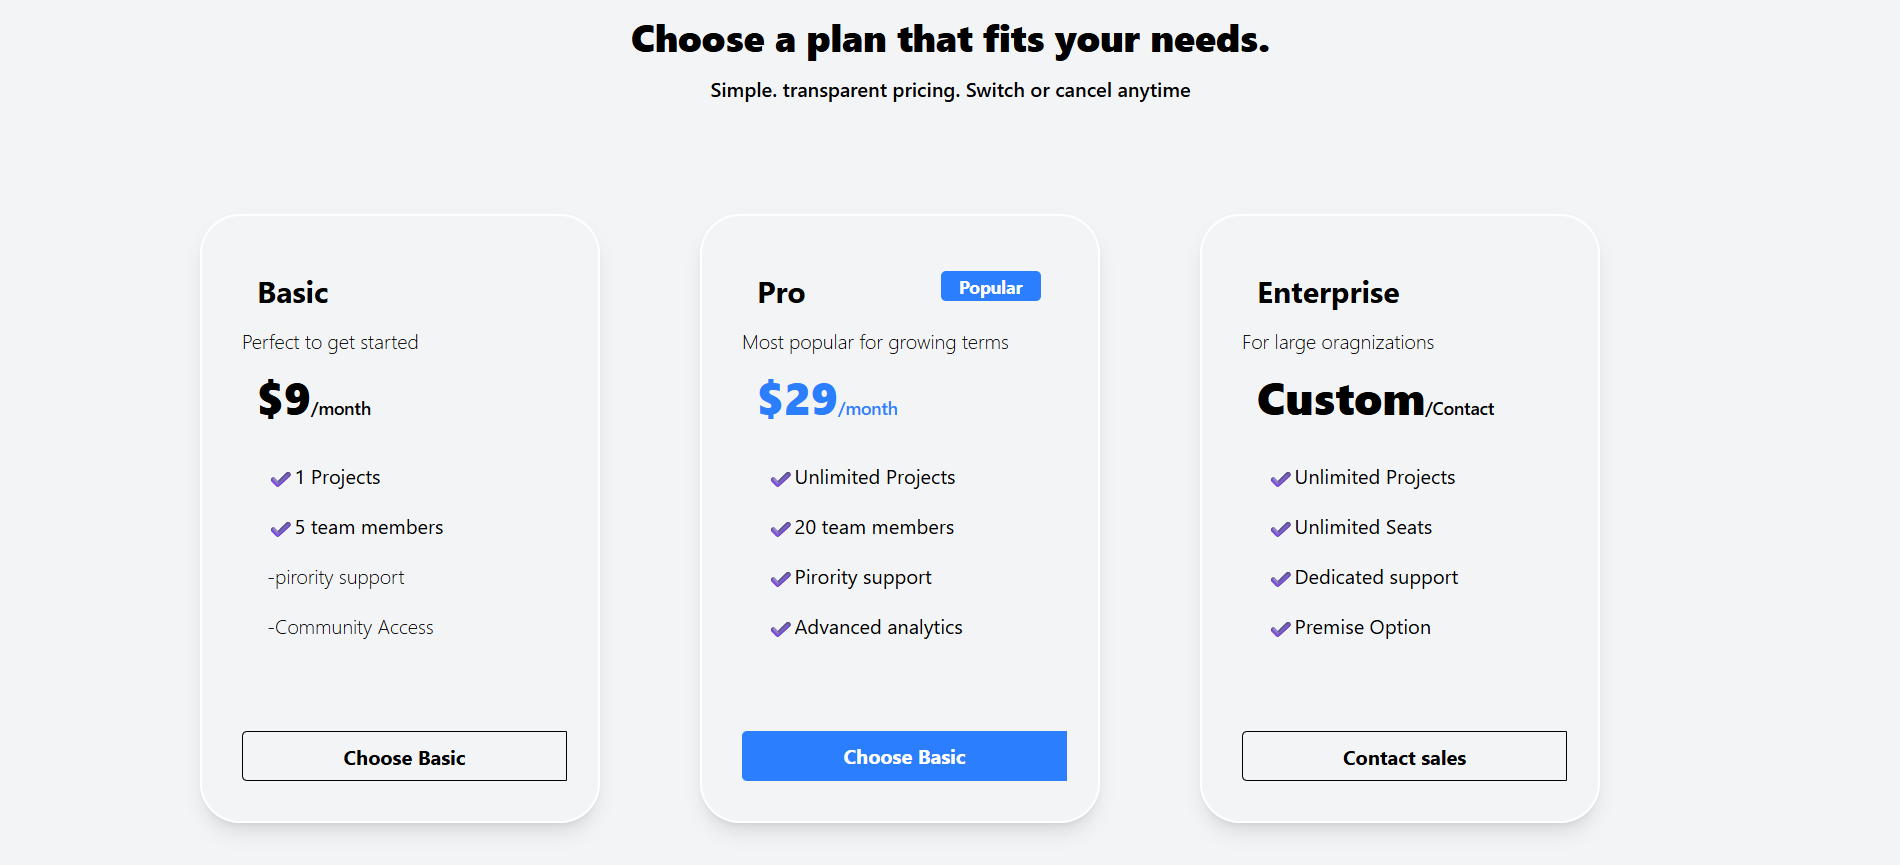Click the checkmark beside "20 team members"
The width and height of the screenshot is (1900, 865).
(x=780, y=529)
